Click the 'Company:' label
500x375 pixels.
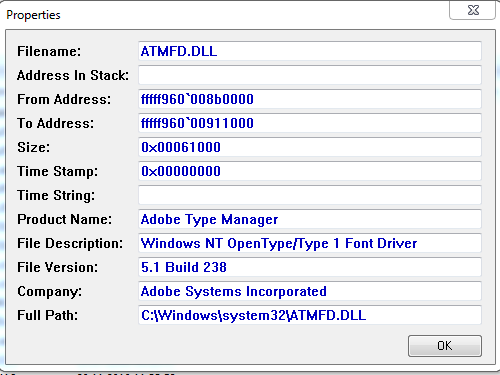pos(50,292)
